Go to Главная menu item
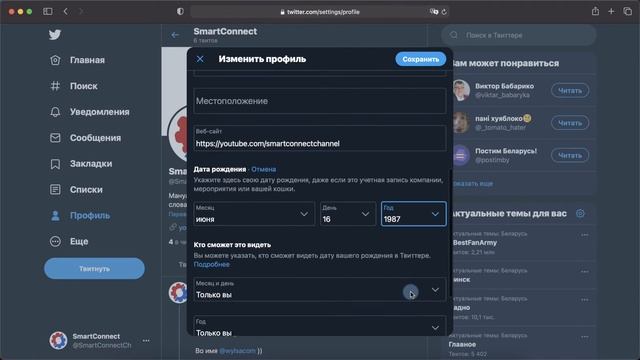 pos(87,60)
